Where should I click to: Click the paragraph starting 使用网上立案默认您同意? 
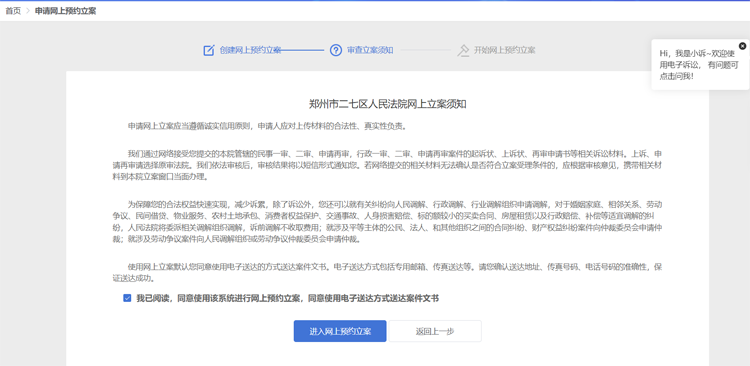(x=387, y=272)
